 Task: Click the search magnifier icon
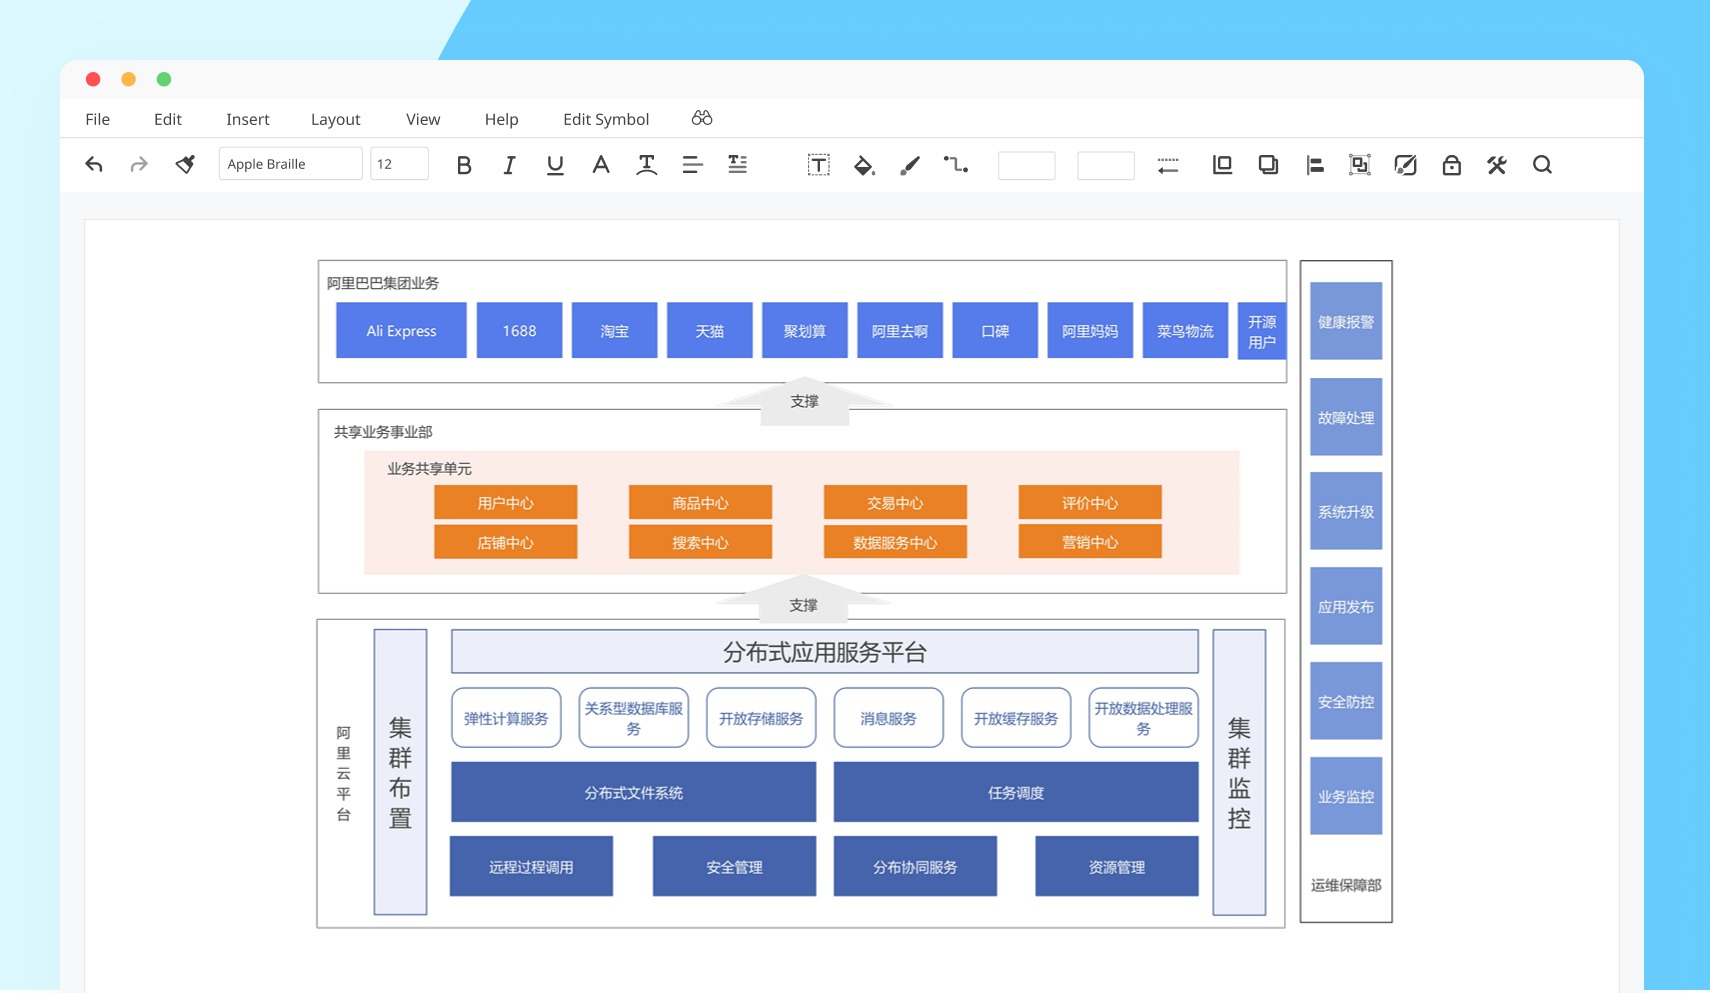point(1542,165)
